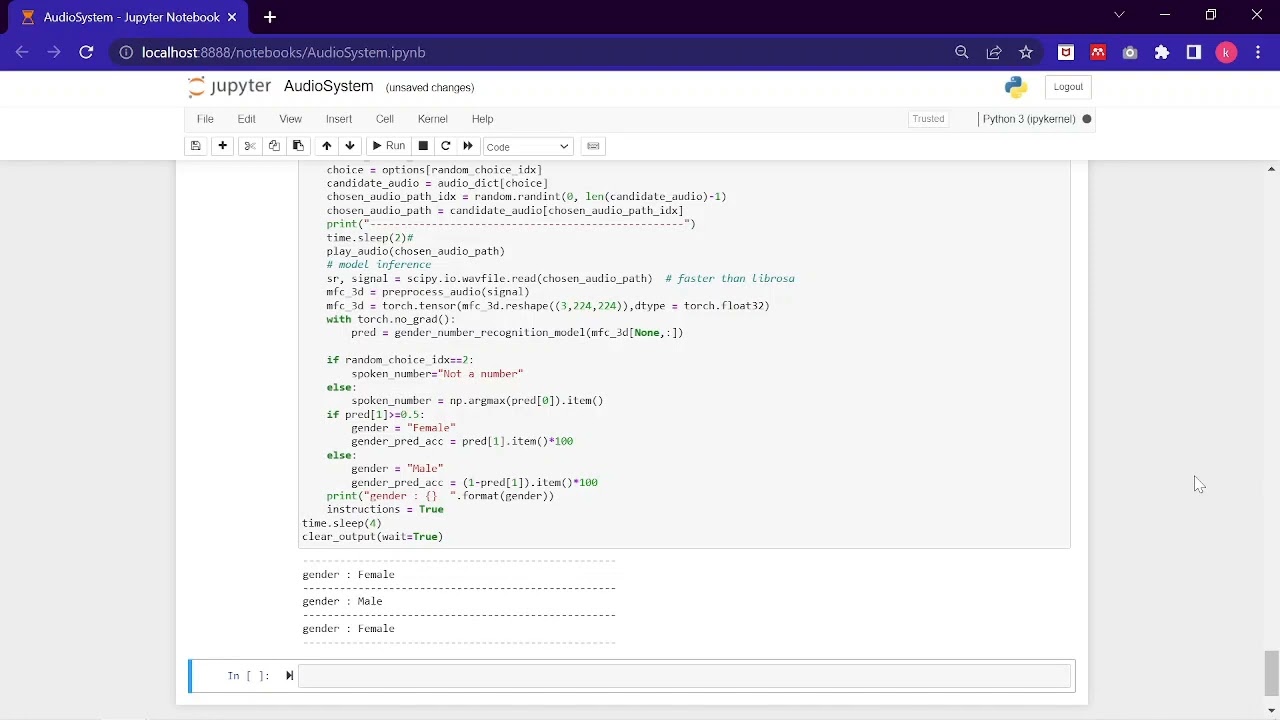
Task: Go forward in browser history
Action: click(x=54, y=52)
